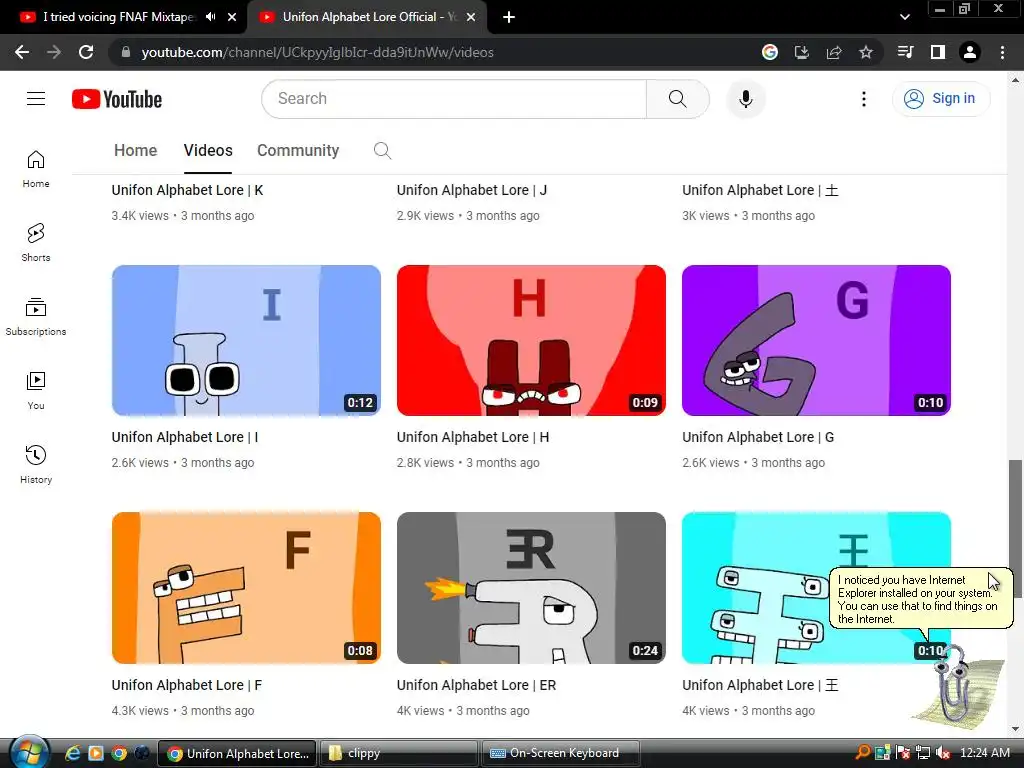Screen dimensions: 1024x768
Task: Click the address bar URL
Action: (x=317, y=52)
